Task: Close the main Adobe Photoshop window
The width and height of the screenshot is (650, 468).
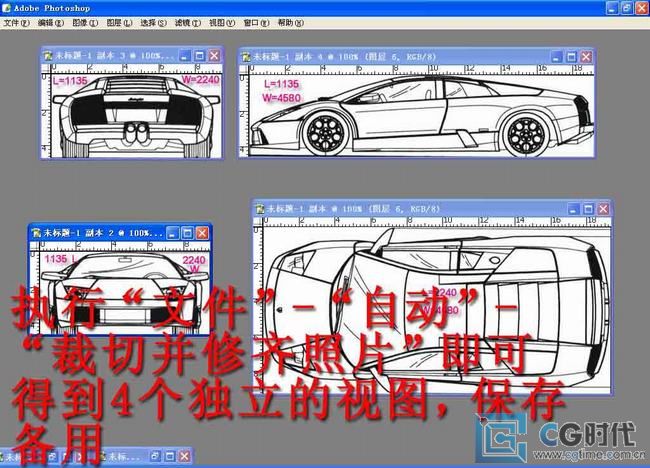Action: point(642,8)
